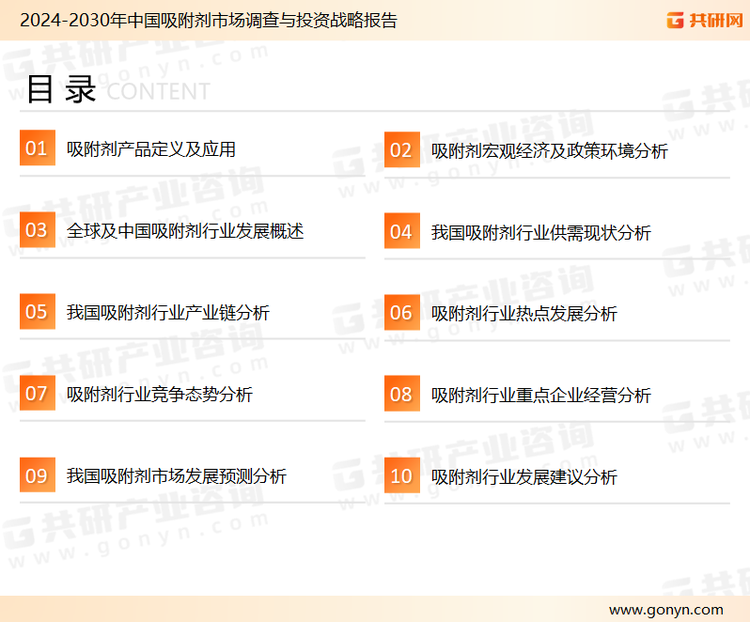Click the orange 01 number badge

pos(37,149)
